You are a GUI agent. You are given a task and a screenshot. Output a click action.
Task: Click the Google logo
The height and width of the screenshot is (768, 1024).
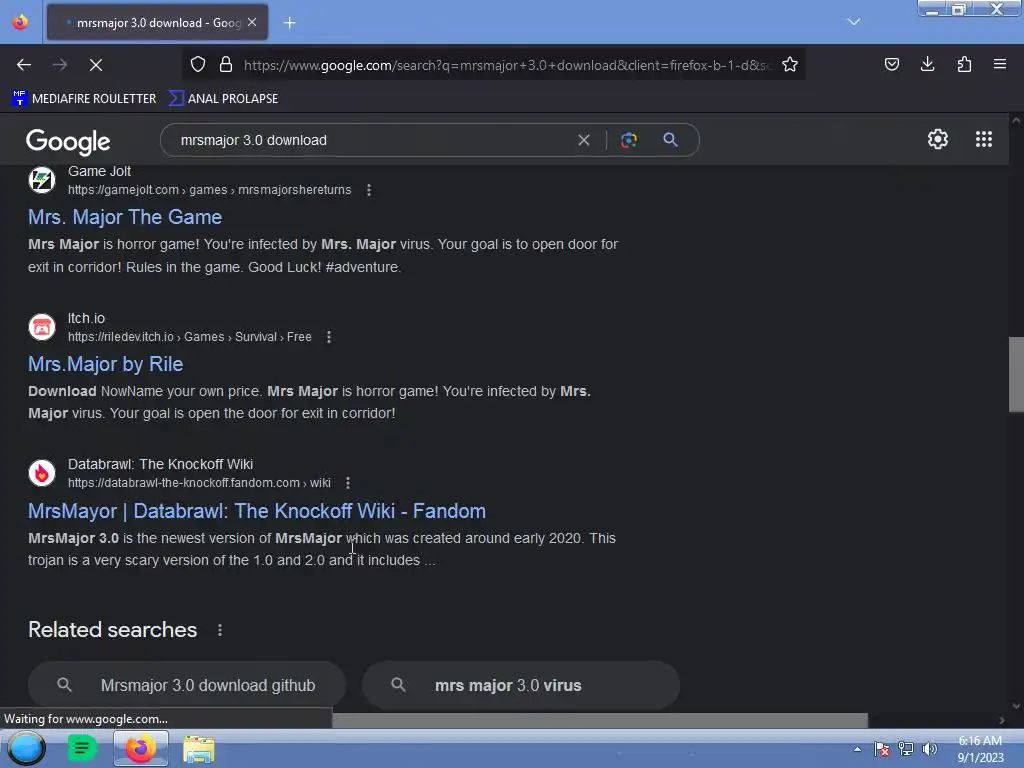(68, 141)
